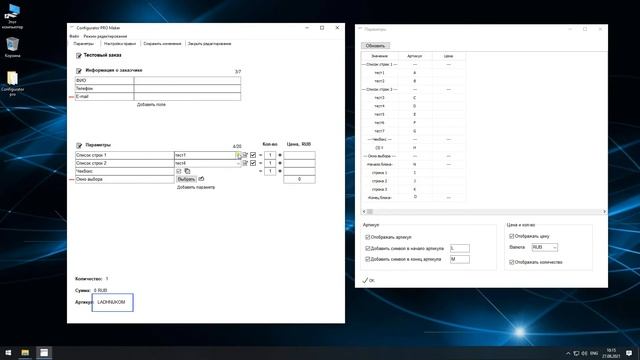Click the article prefix field containing "L"
Screen dimensions: 640x360
click(460, 248)
